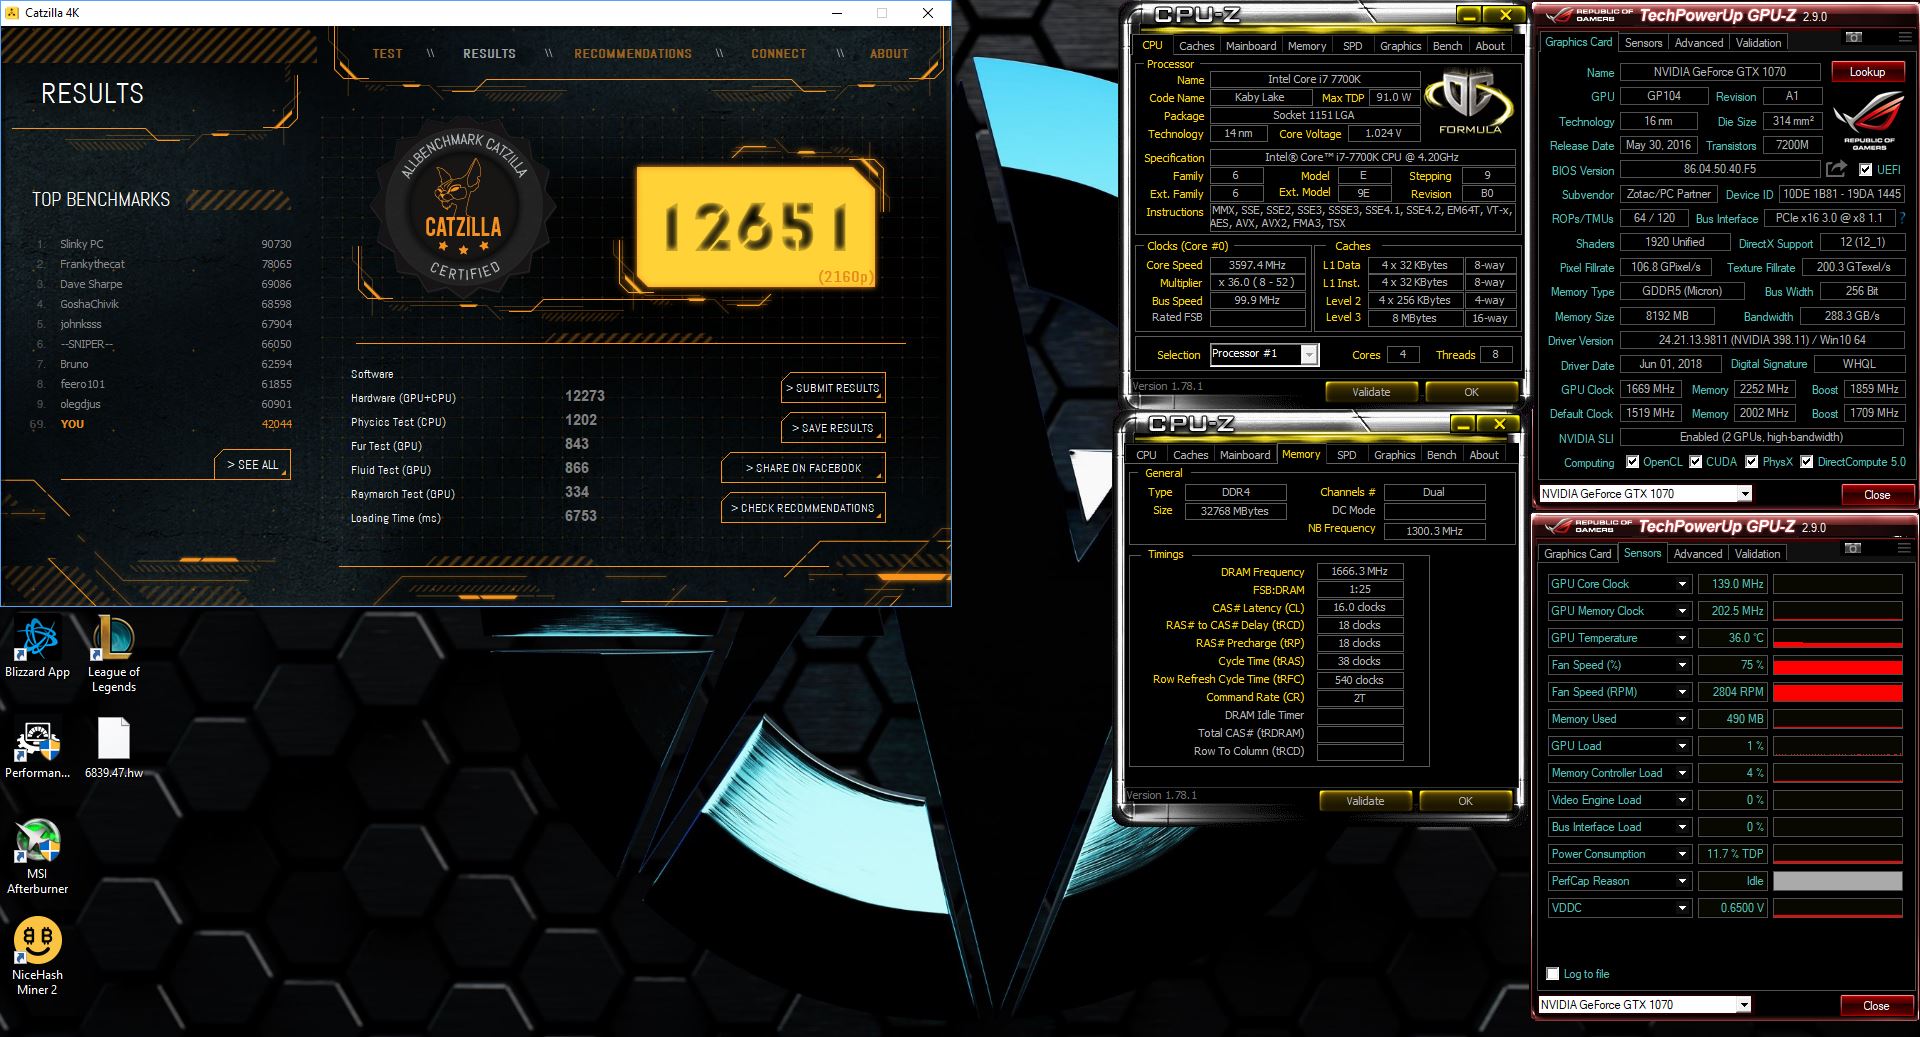Image resolution: width=1920 pixels, height=1037 pixels.
Task: Switch to Caches tab in top CPU-Z
Action: tap(1196, 46)
